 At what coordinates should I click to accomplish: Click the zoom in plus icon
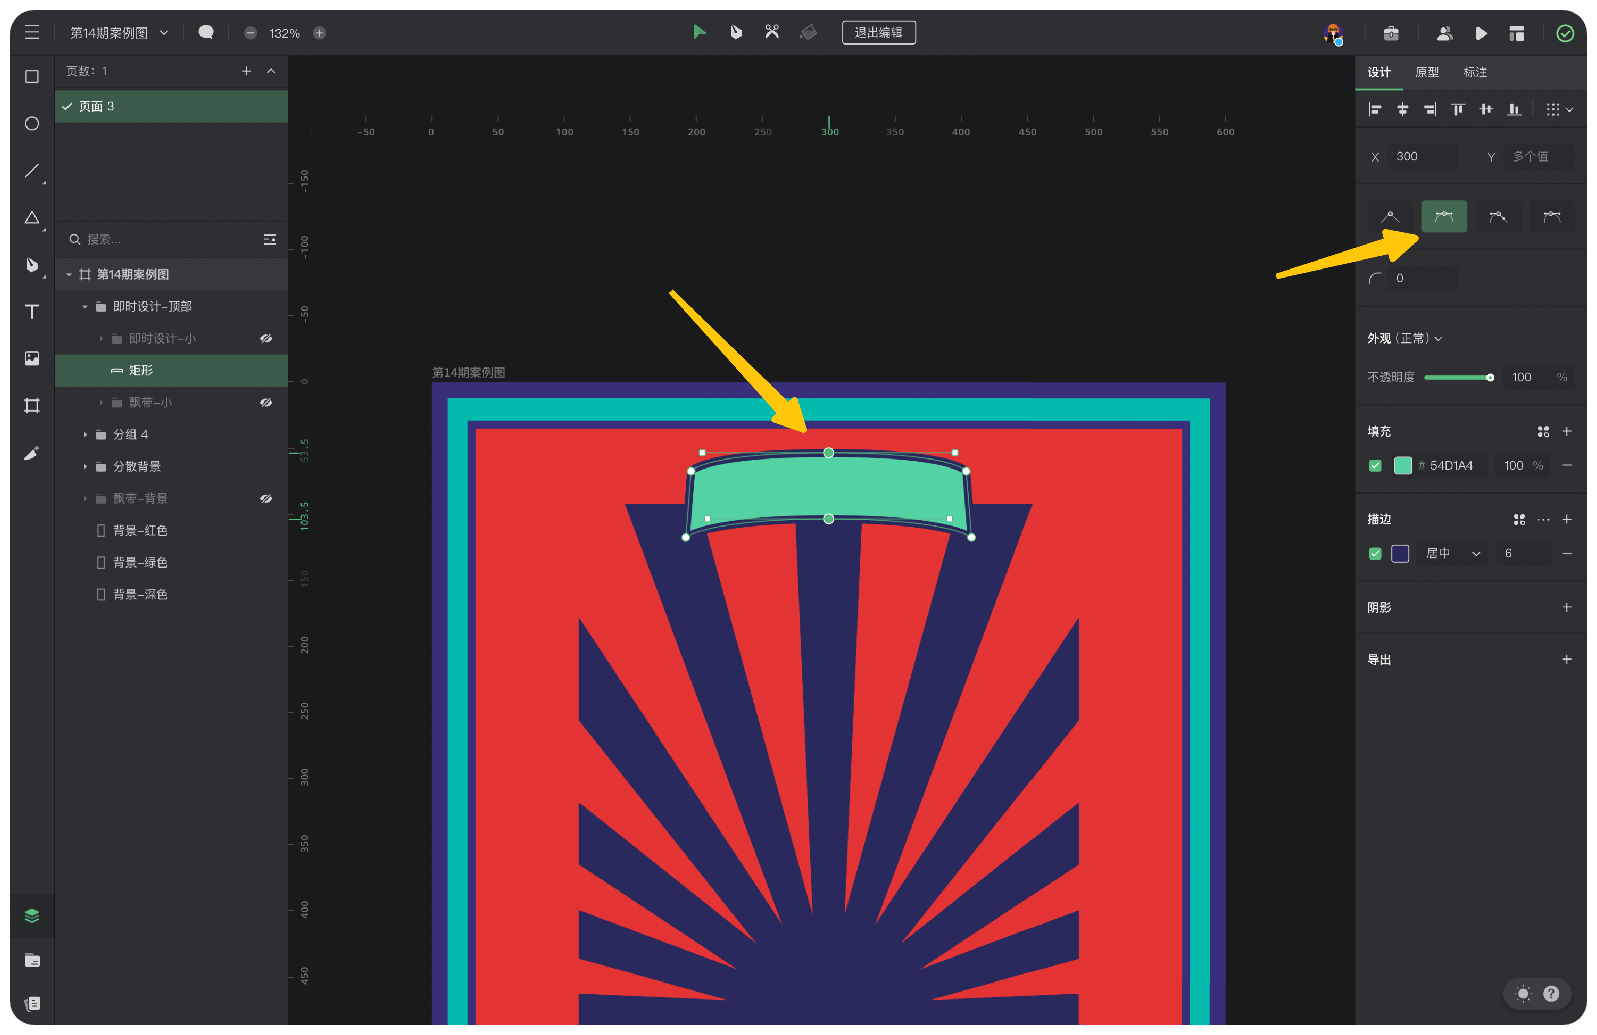point(320,33)
